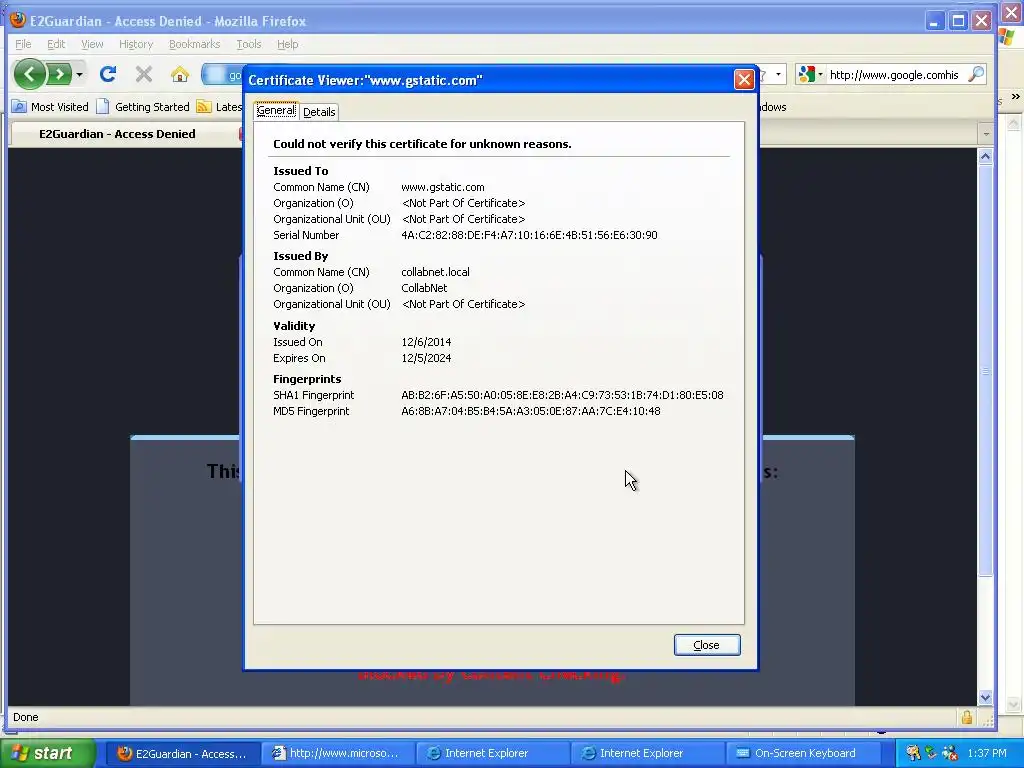Close the Certificate Viewer with the red X

744,80
